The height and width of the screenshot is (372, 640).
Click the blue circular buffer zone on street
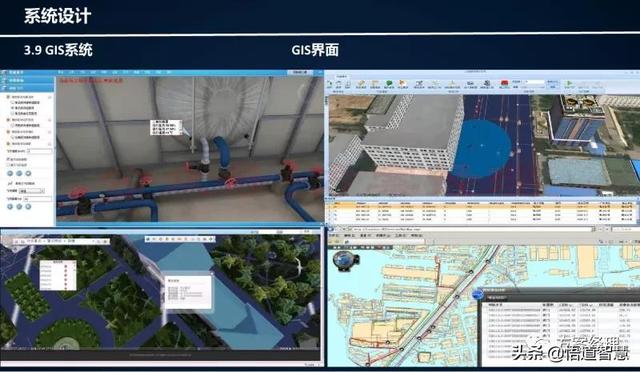point(482,148)
